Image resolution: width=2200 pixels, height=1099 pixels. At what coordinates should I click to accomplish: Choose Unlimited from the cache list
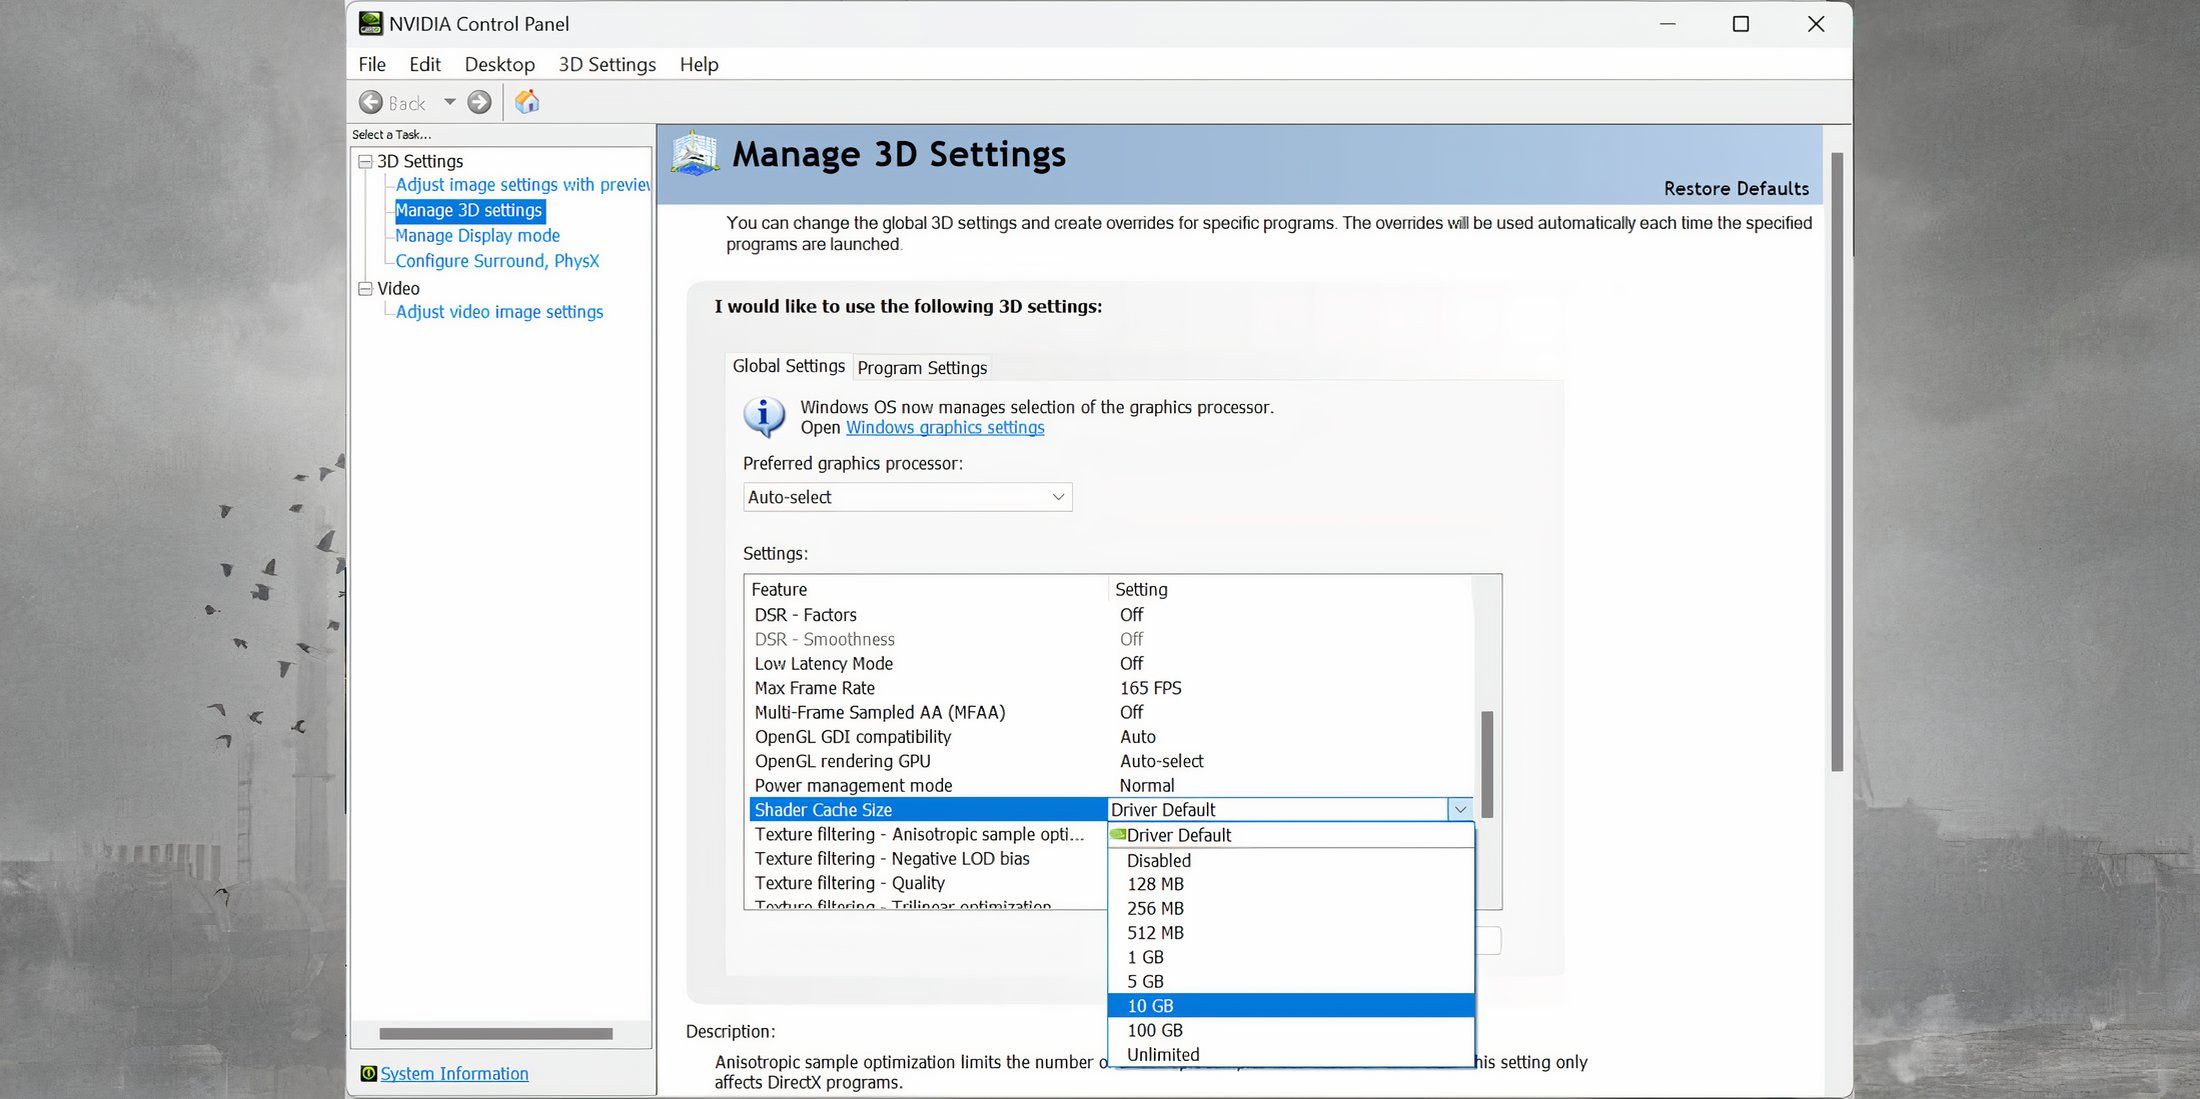click(1163, 1054)
